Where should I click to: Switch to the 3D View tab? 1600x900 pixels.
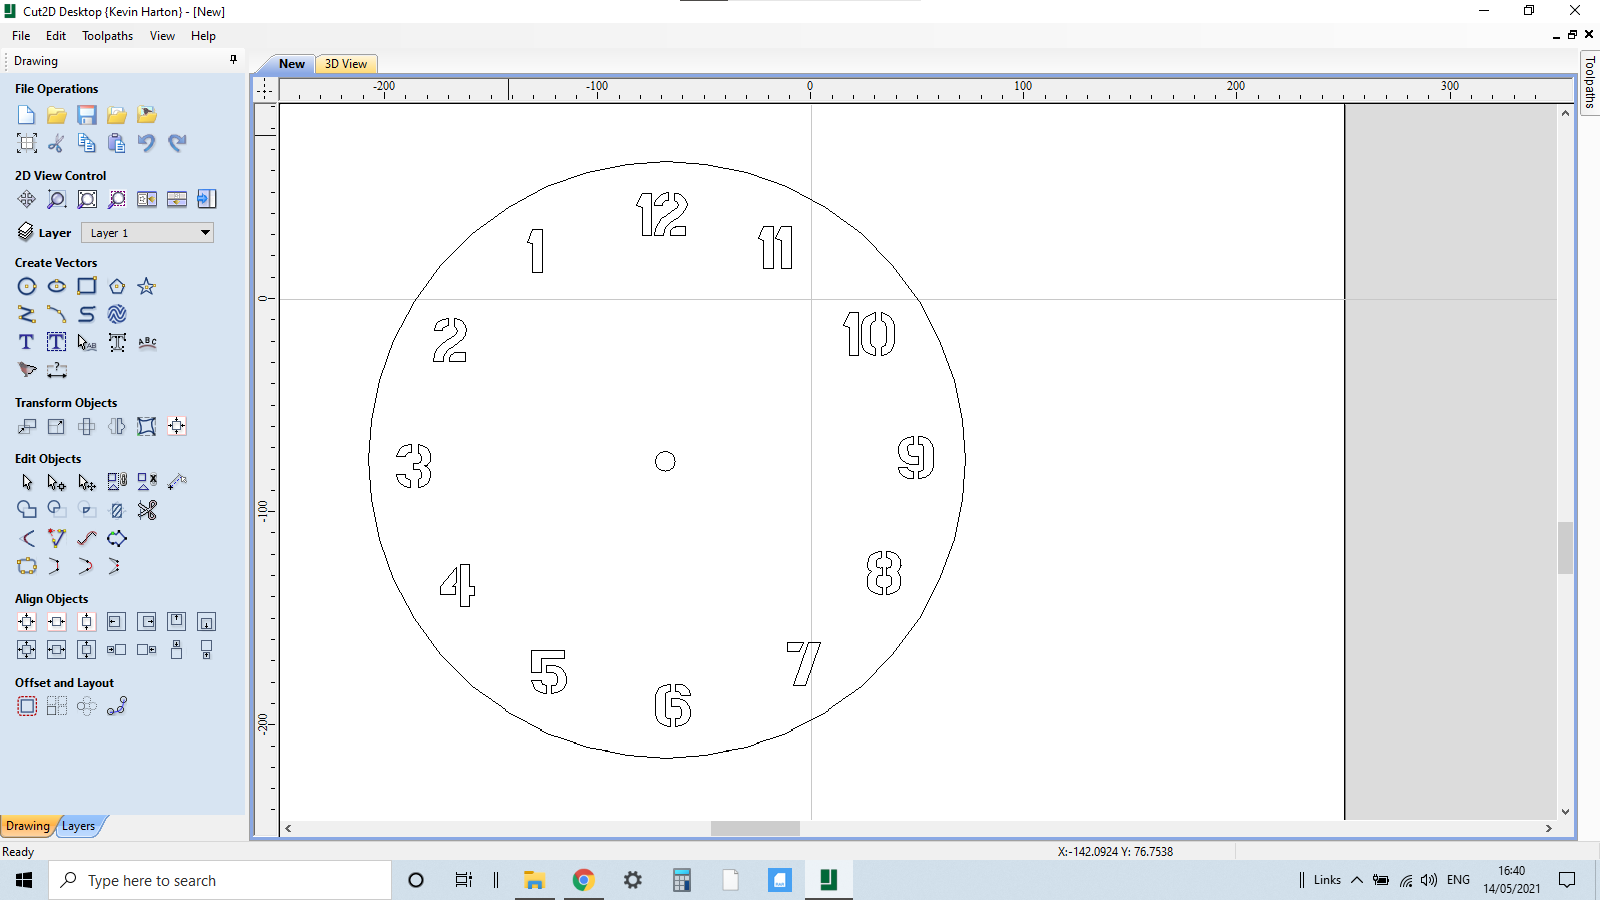(x=345, y=63)
